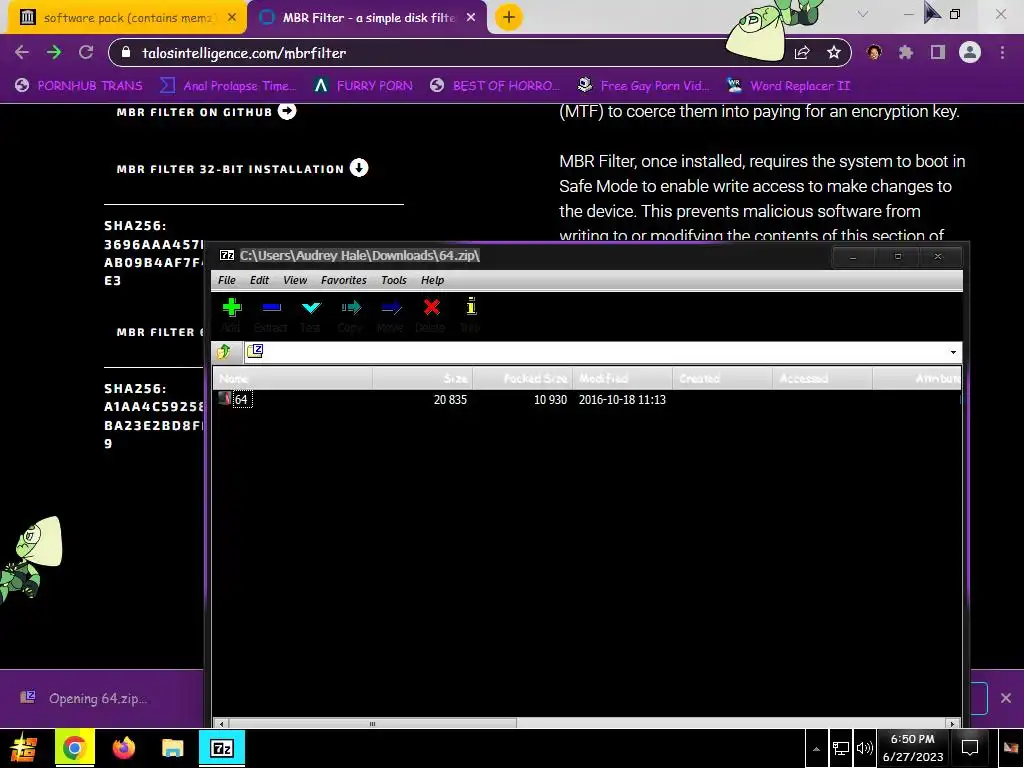This screenshot has width=1024, height=768.
Task: Open File Explorer from the taskbar
Action: tap(173, 748)
